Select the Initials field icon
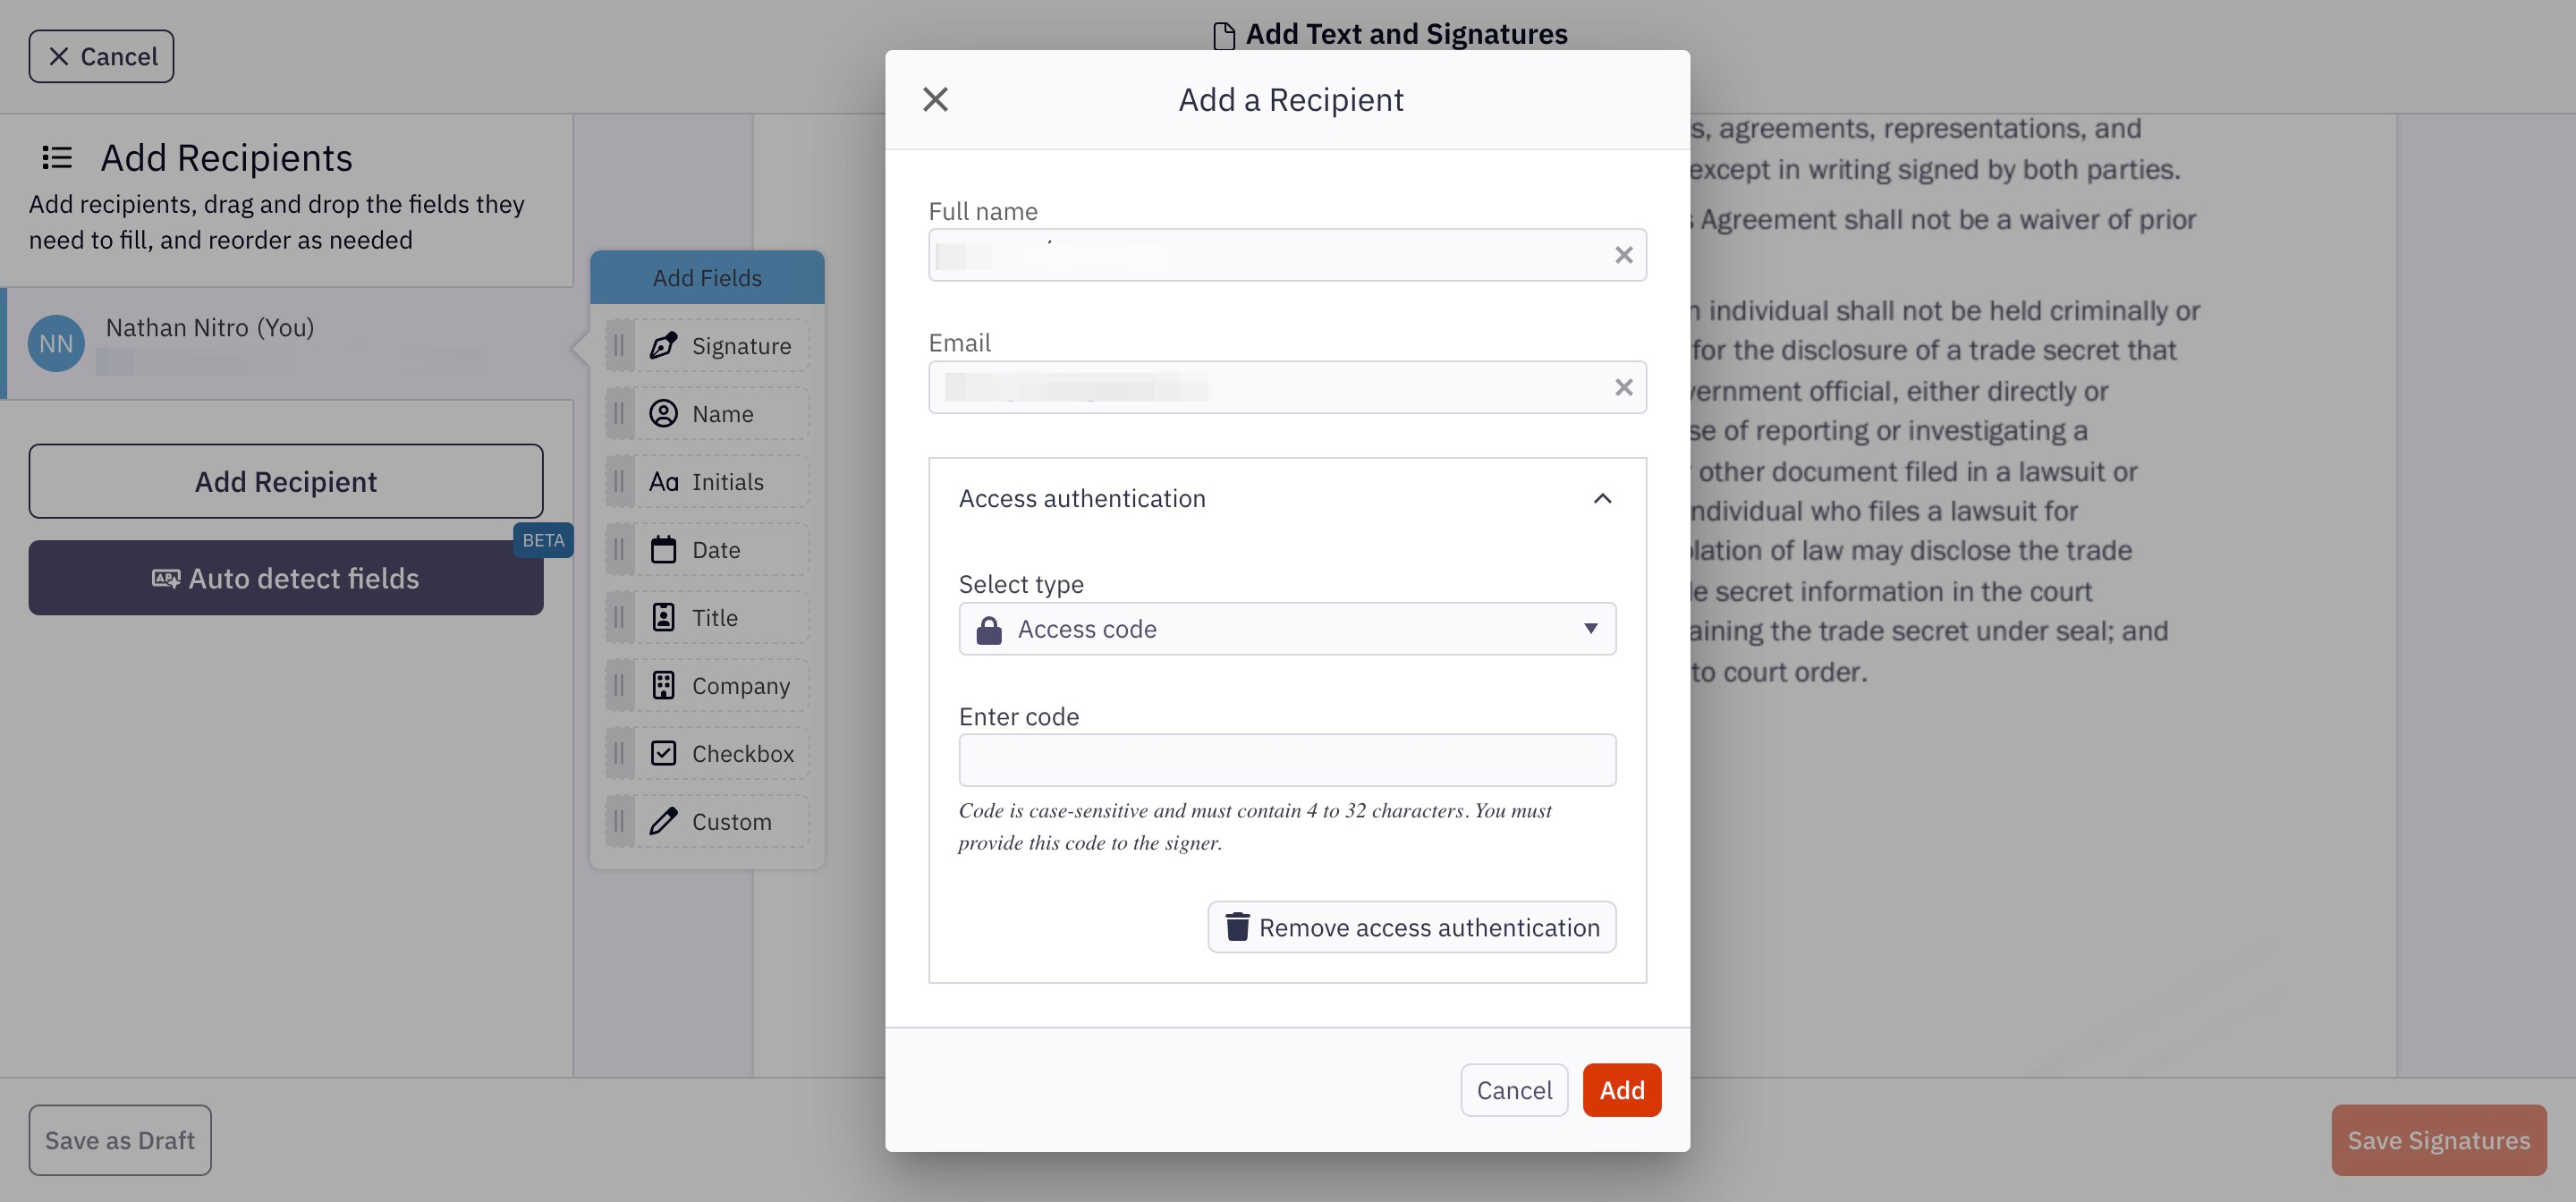 point(664,481)
